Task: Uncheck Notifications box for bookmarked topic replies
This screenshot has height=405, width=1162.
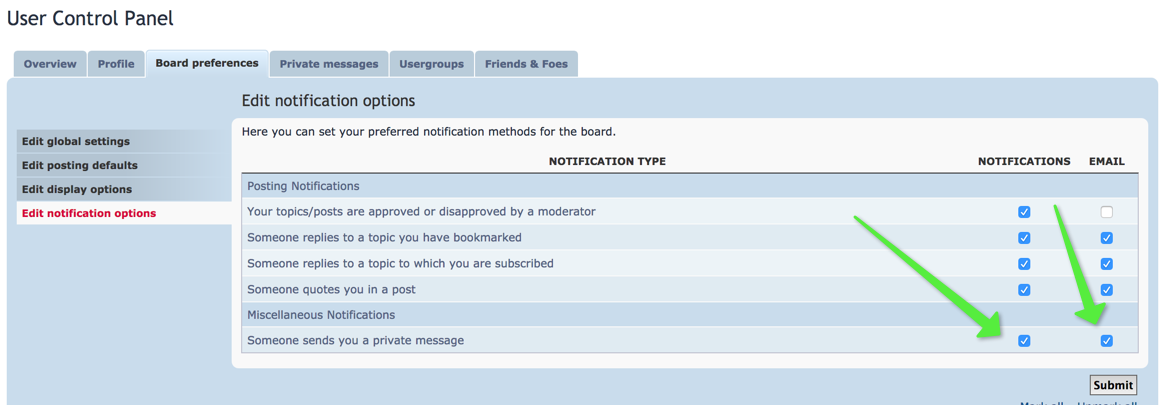Action: pyautogui.click(x=1024, y=238)
